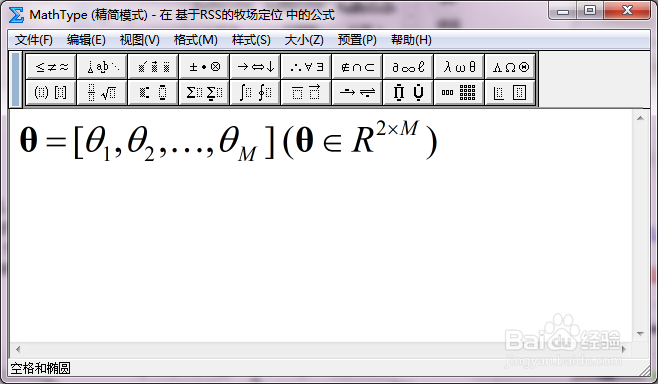This screenshot has height=384, width=658.
Task: Open the fence templates palette (parentheses, brackets)
Action: coord(51,92)
